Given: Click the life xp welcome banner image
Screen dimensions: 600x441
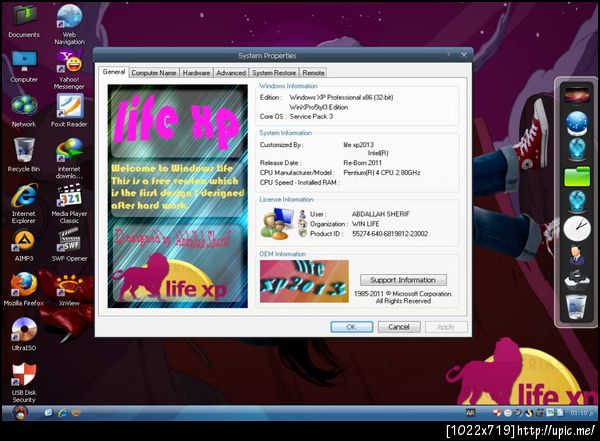Looking at the screenshot, I should 178,196.
